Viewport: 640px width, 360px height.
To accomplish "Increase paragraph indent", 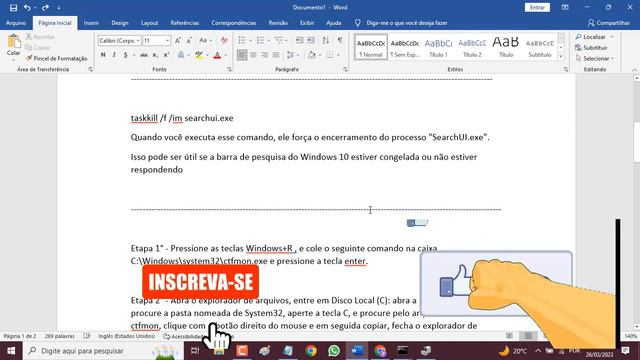I will (311, 40).
